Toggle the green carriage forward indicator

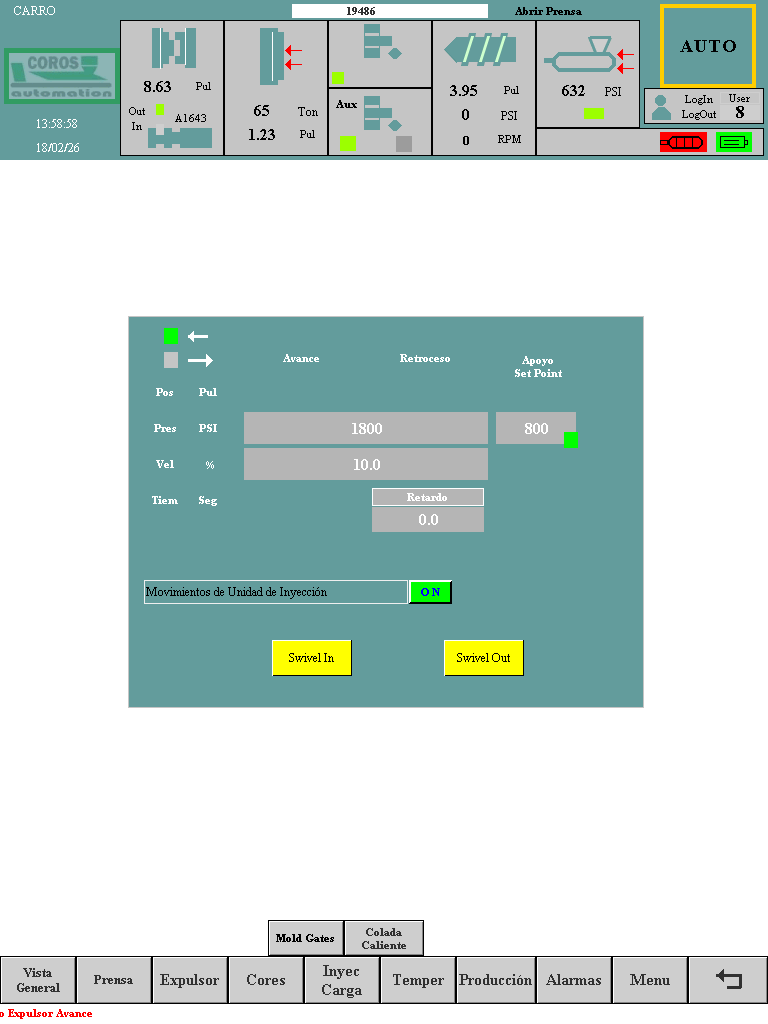[171, 336]
